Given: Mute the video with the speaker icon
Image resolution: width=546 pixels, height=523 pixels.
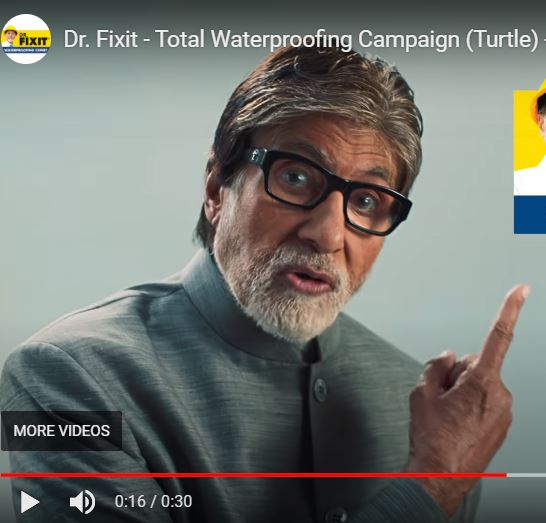Looking at the screenshot, I should tap(83, 502).
